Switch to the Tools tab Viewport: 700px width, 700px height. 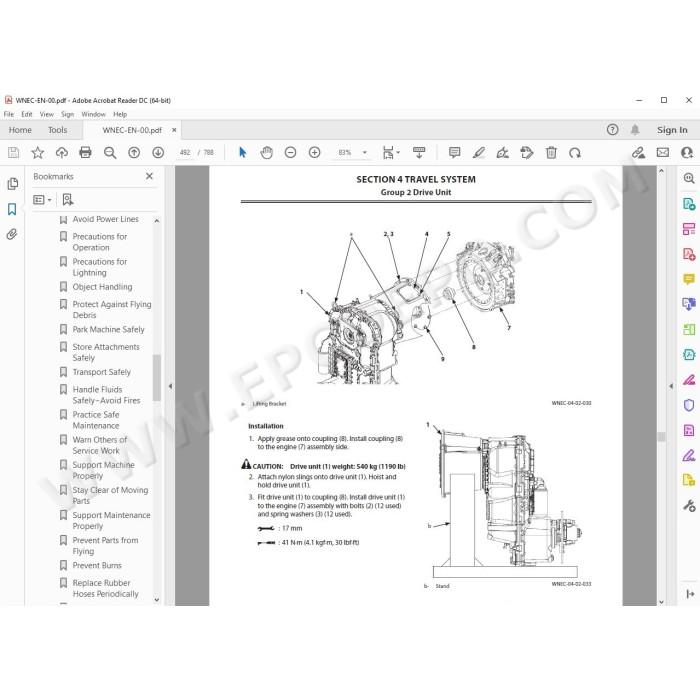pyautogui.click(x=58, y=130)
